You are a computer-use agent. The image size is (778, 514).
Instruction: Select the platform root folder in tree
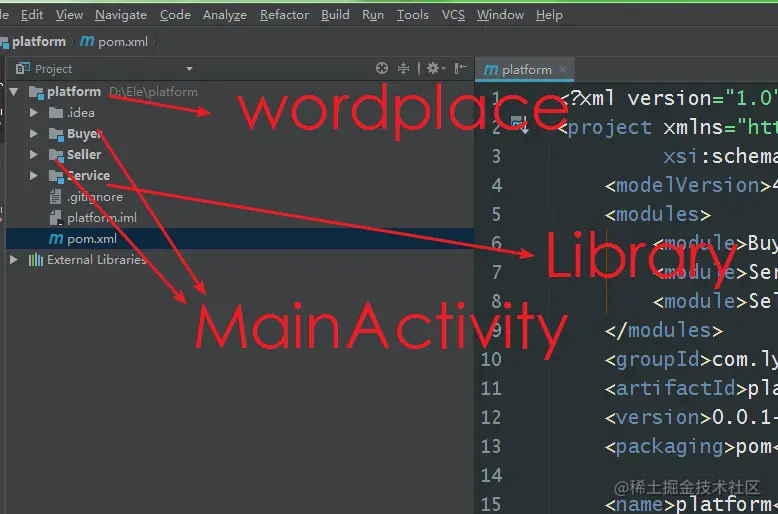(x=74, y=92)
